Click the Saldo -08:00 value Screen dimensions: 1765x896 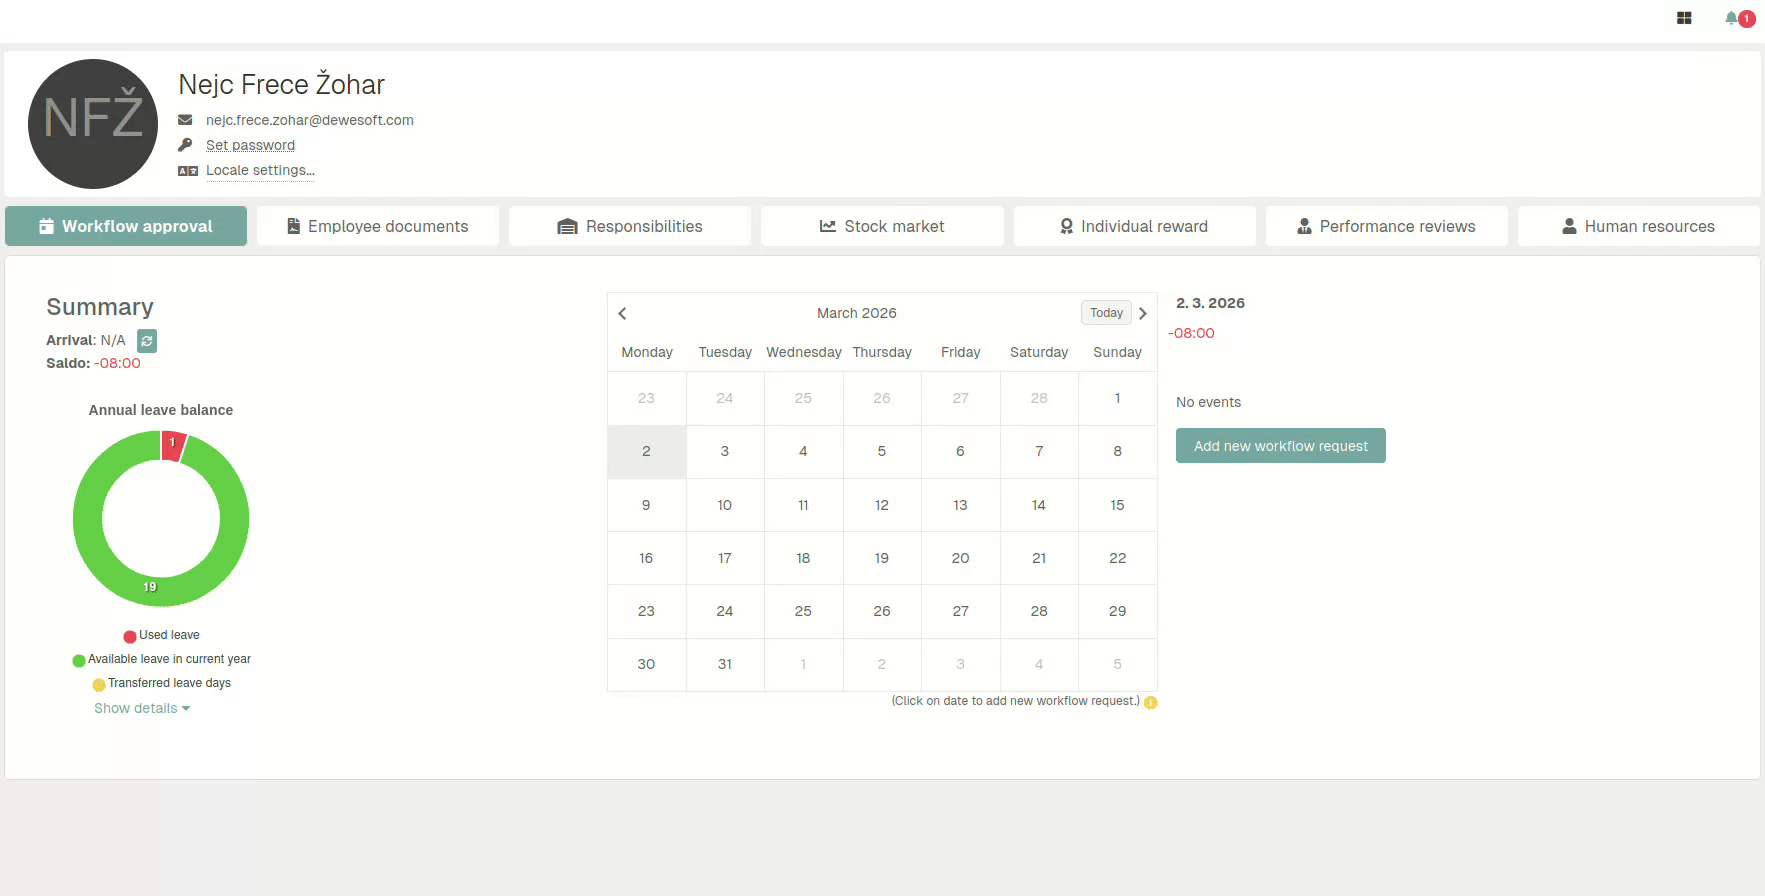pyautogui.click(x=118, y=363)
